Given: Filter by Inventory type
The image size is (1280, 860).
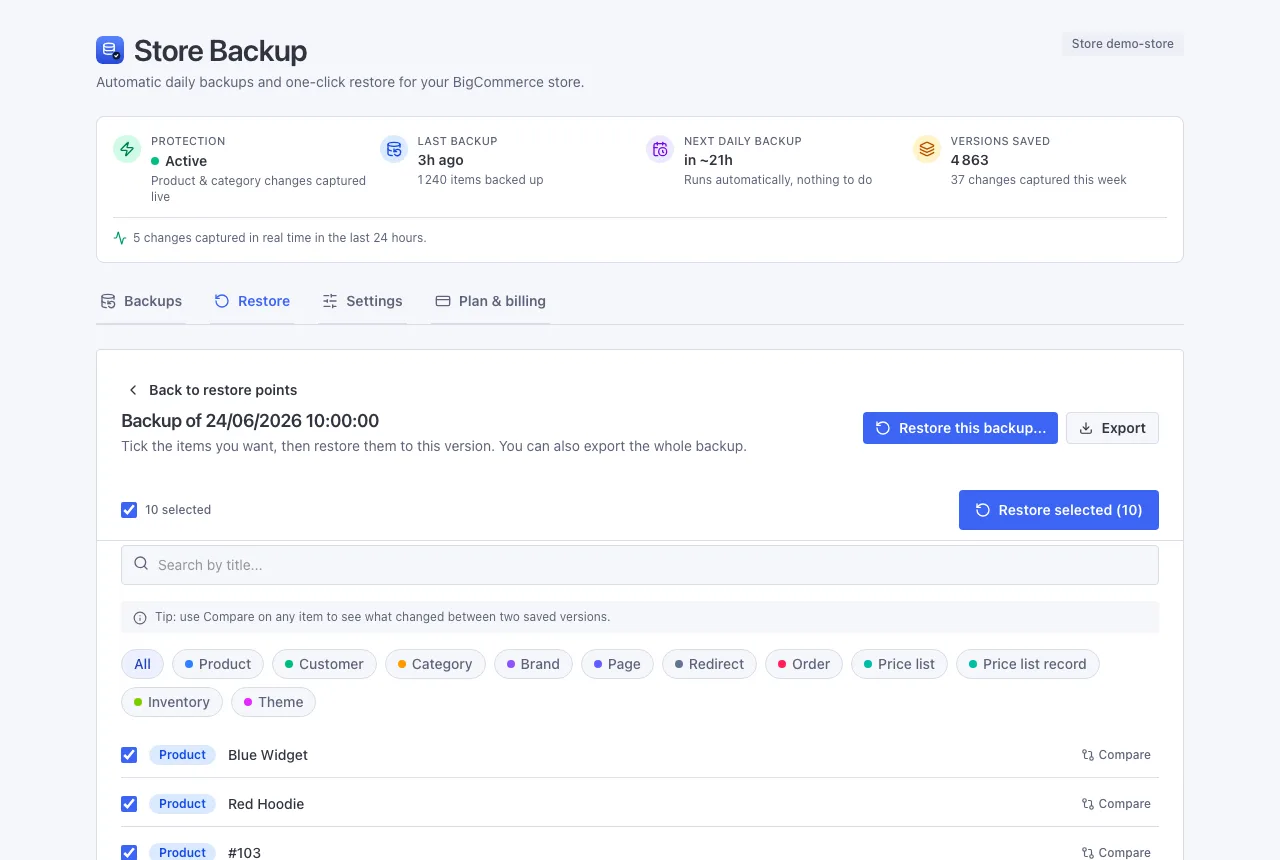Looking at the screenshot, I should point(172,702).
